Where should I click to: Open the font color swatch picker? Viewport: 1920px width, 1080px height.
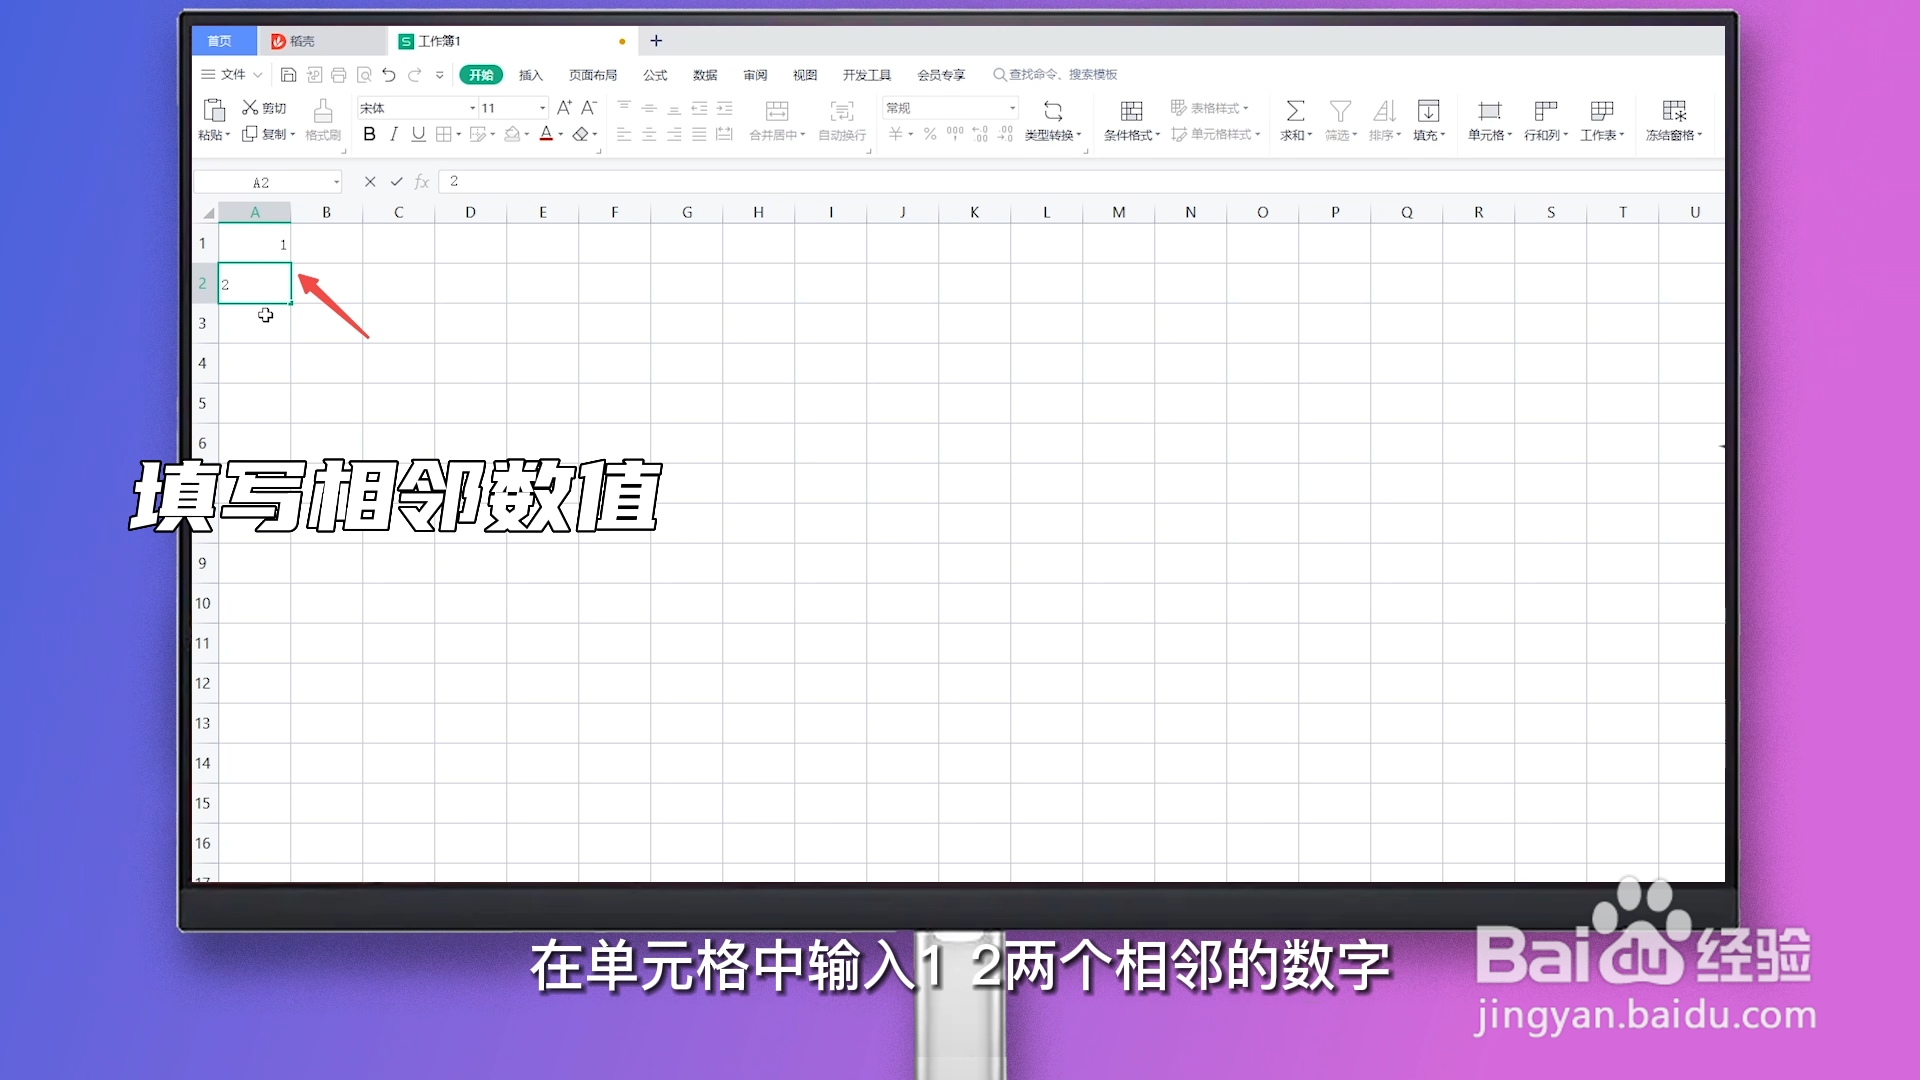pos(547,133)
